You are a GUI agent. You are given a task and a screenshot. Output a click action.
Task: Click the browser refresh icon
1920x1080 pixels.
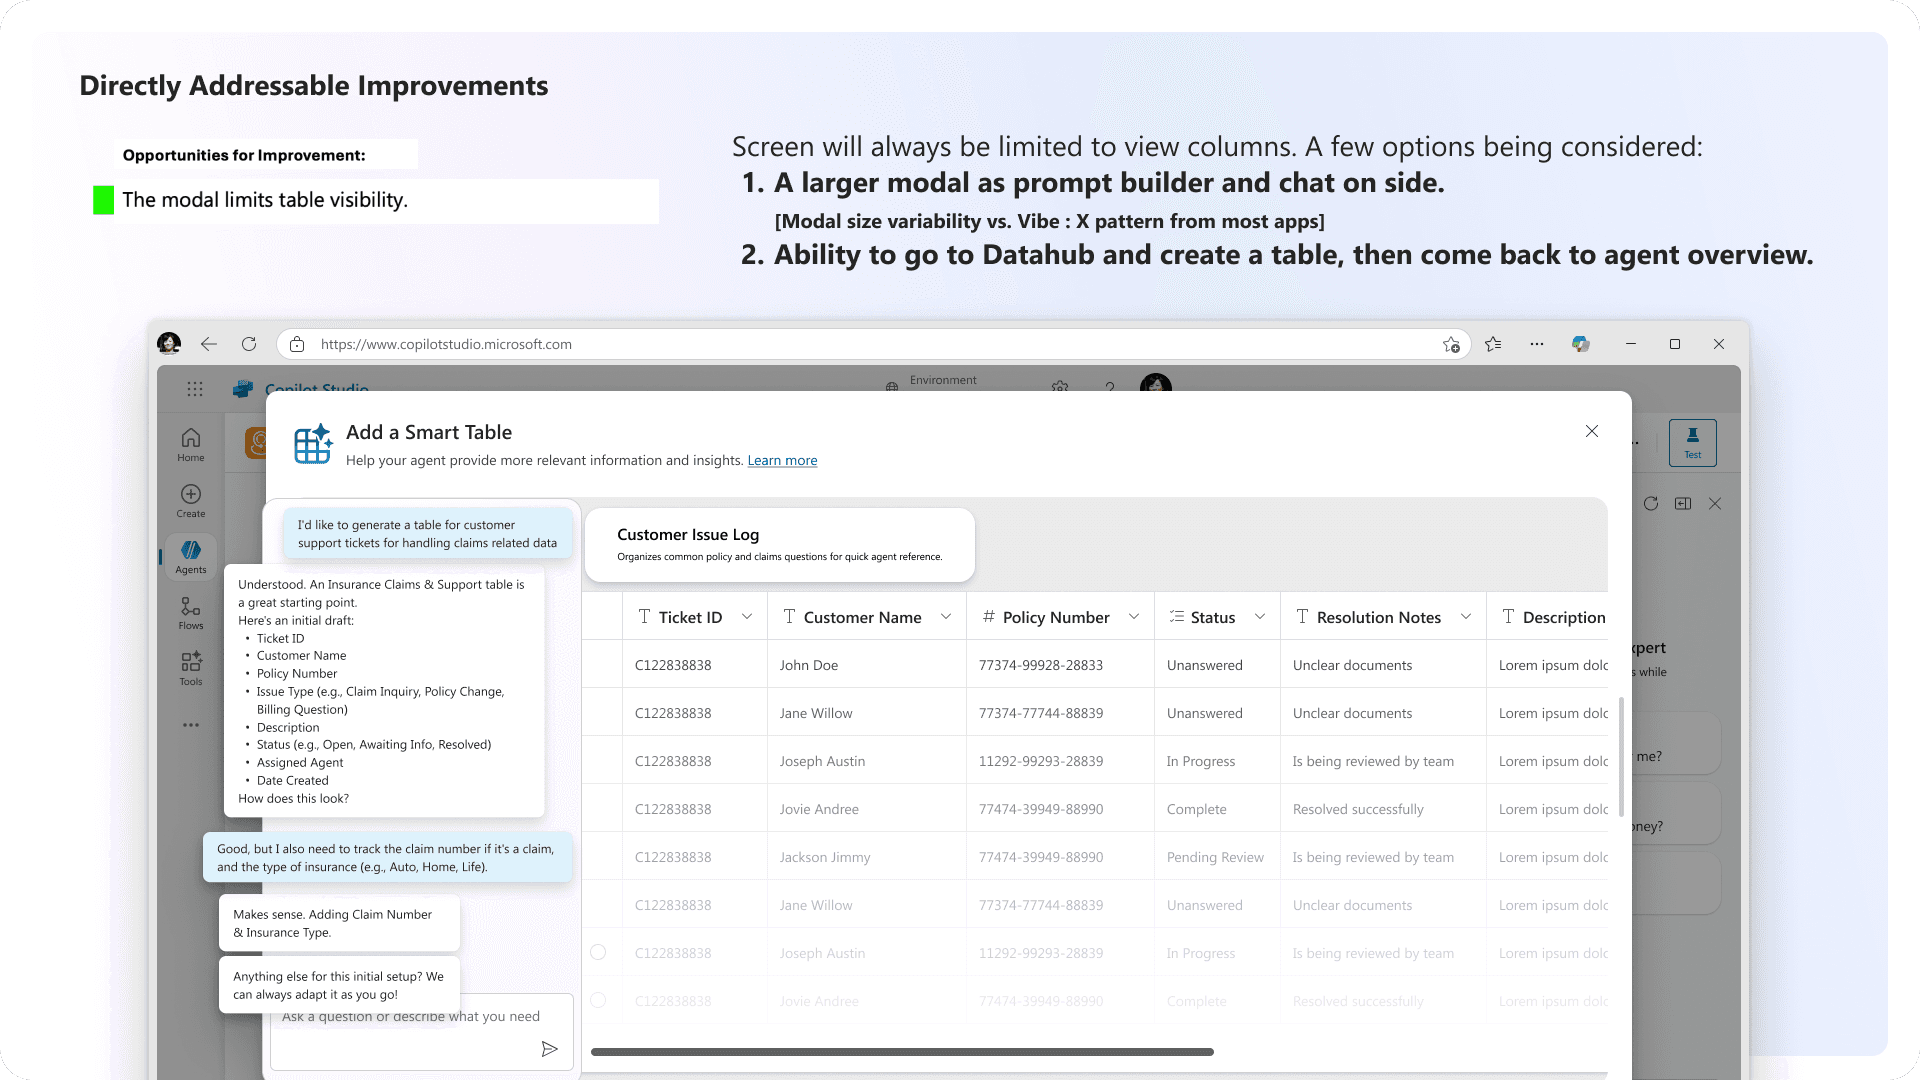pyautogui.click(x=249, y=344)
